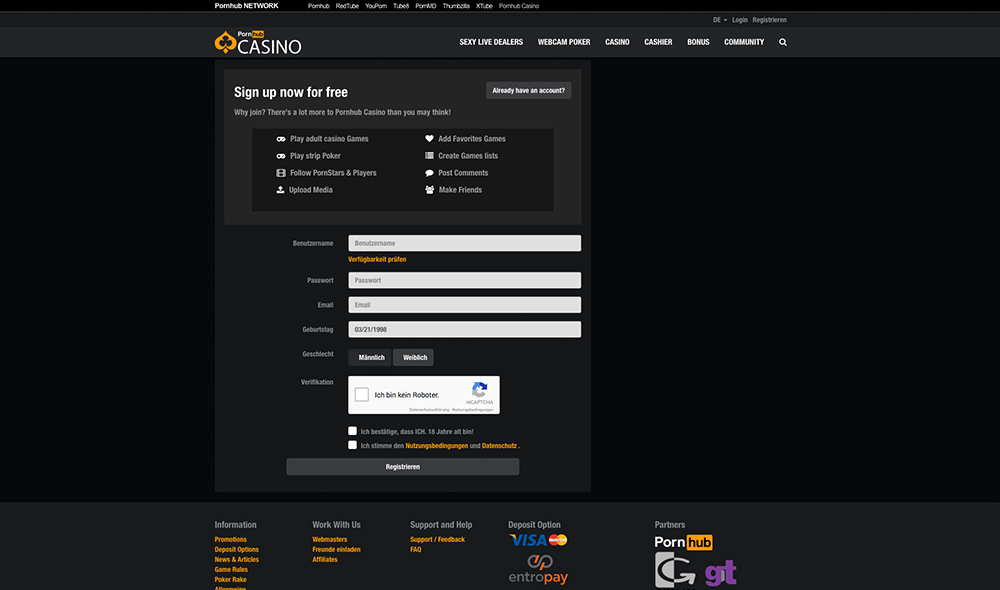Click the reCAPTCHA logo icon
The width and height of the screenshot is (1000, 590).
point(479,390)
